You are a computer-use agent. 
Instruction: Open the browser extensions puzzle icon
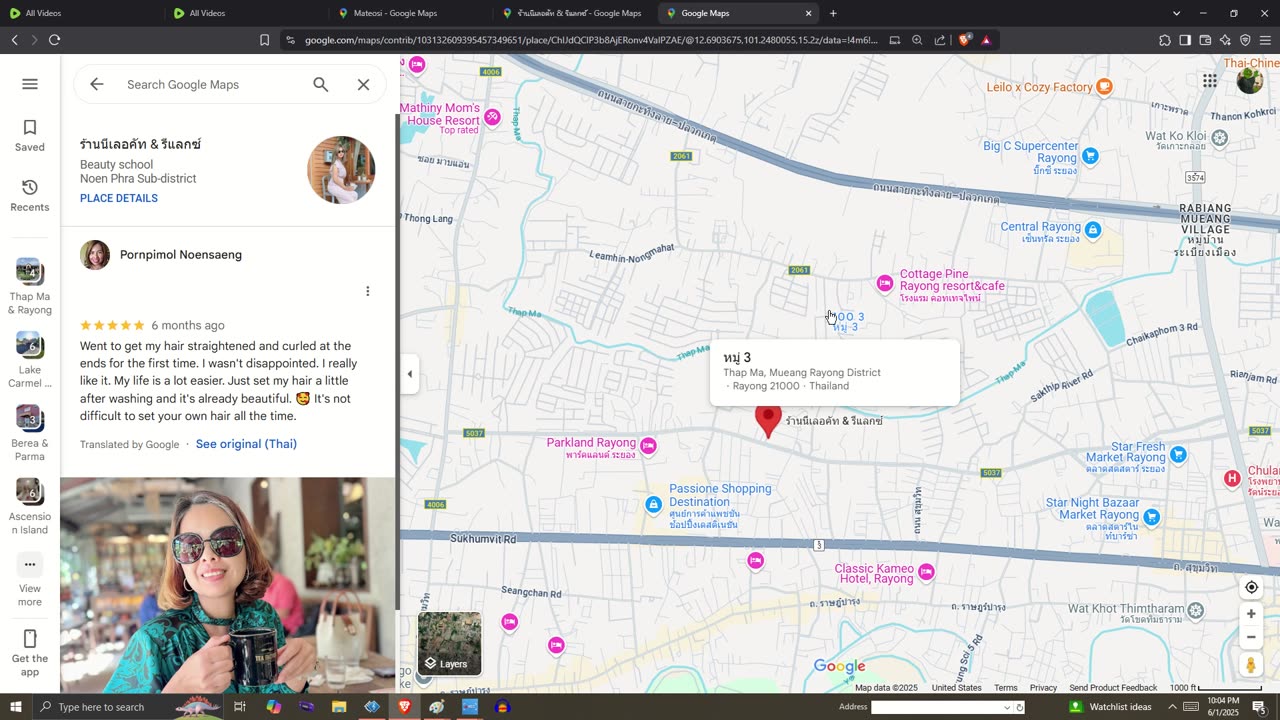point(1165,40)
